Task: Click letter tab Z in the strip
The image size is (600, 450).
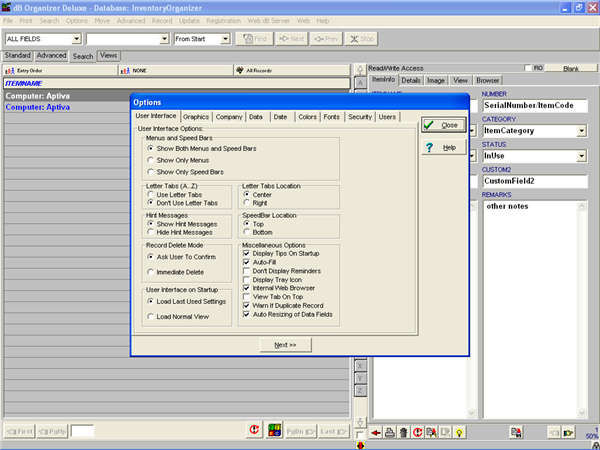Action: point(360,391)
